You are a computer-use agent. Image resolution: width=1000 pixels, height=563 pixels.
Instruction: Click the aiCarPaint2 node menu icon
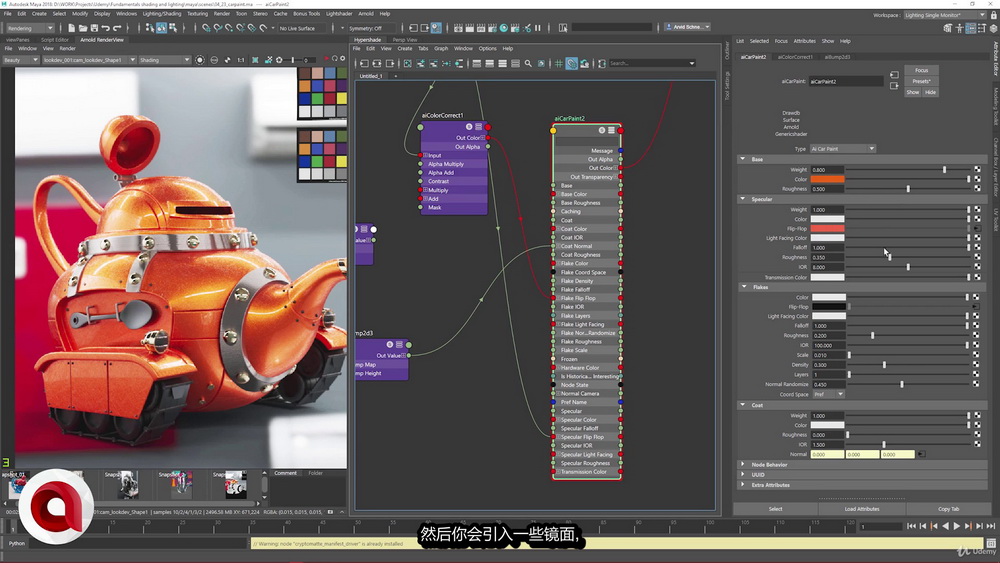point(611,130)
